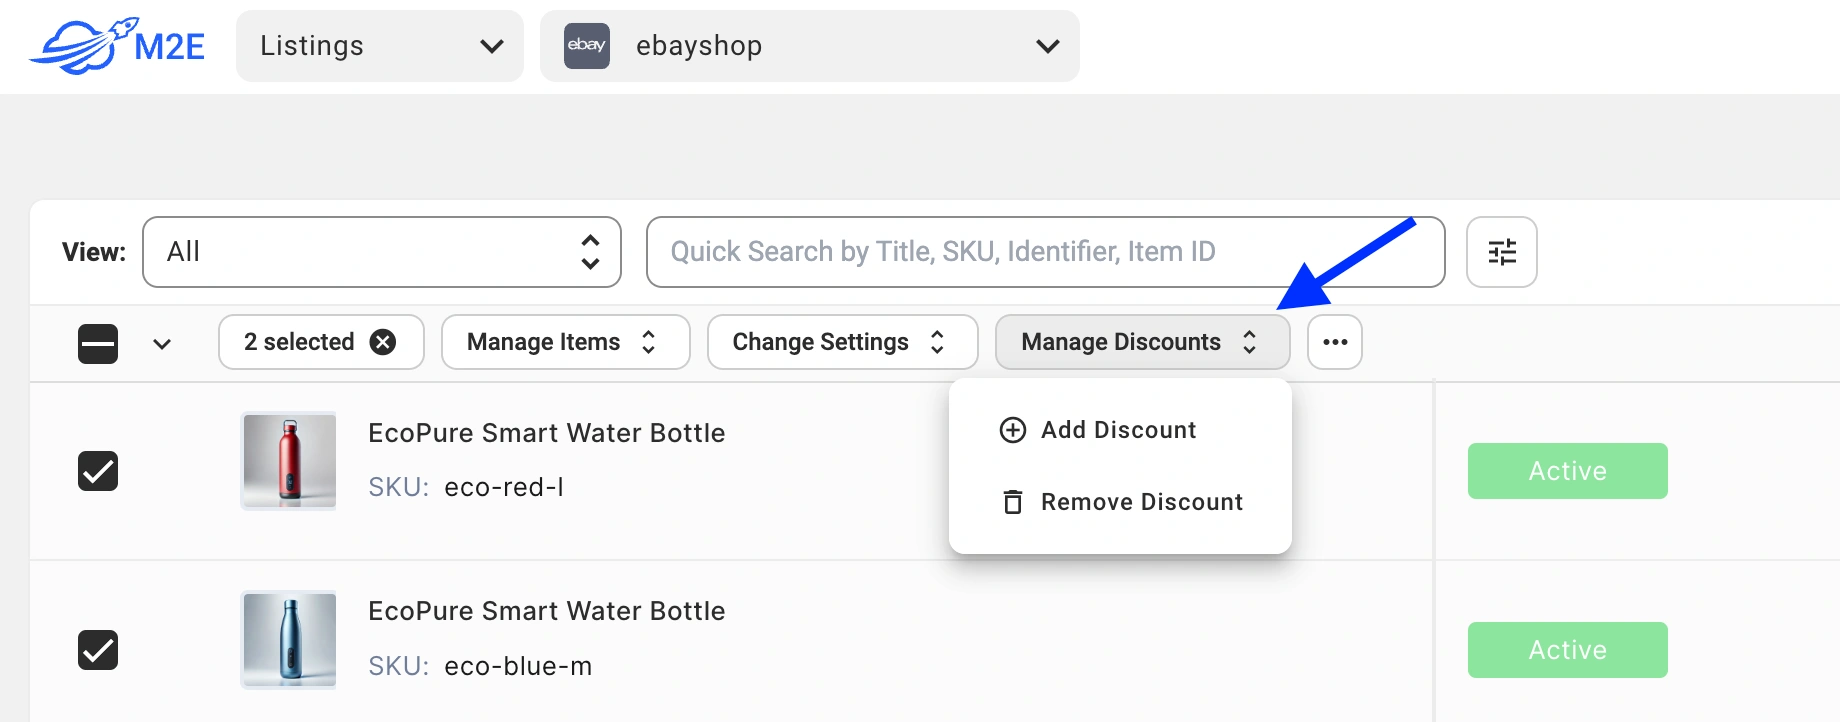Choose Add Discount from the menu
Screen dimensions: 1840x722
tap(1118, 430)
